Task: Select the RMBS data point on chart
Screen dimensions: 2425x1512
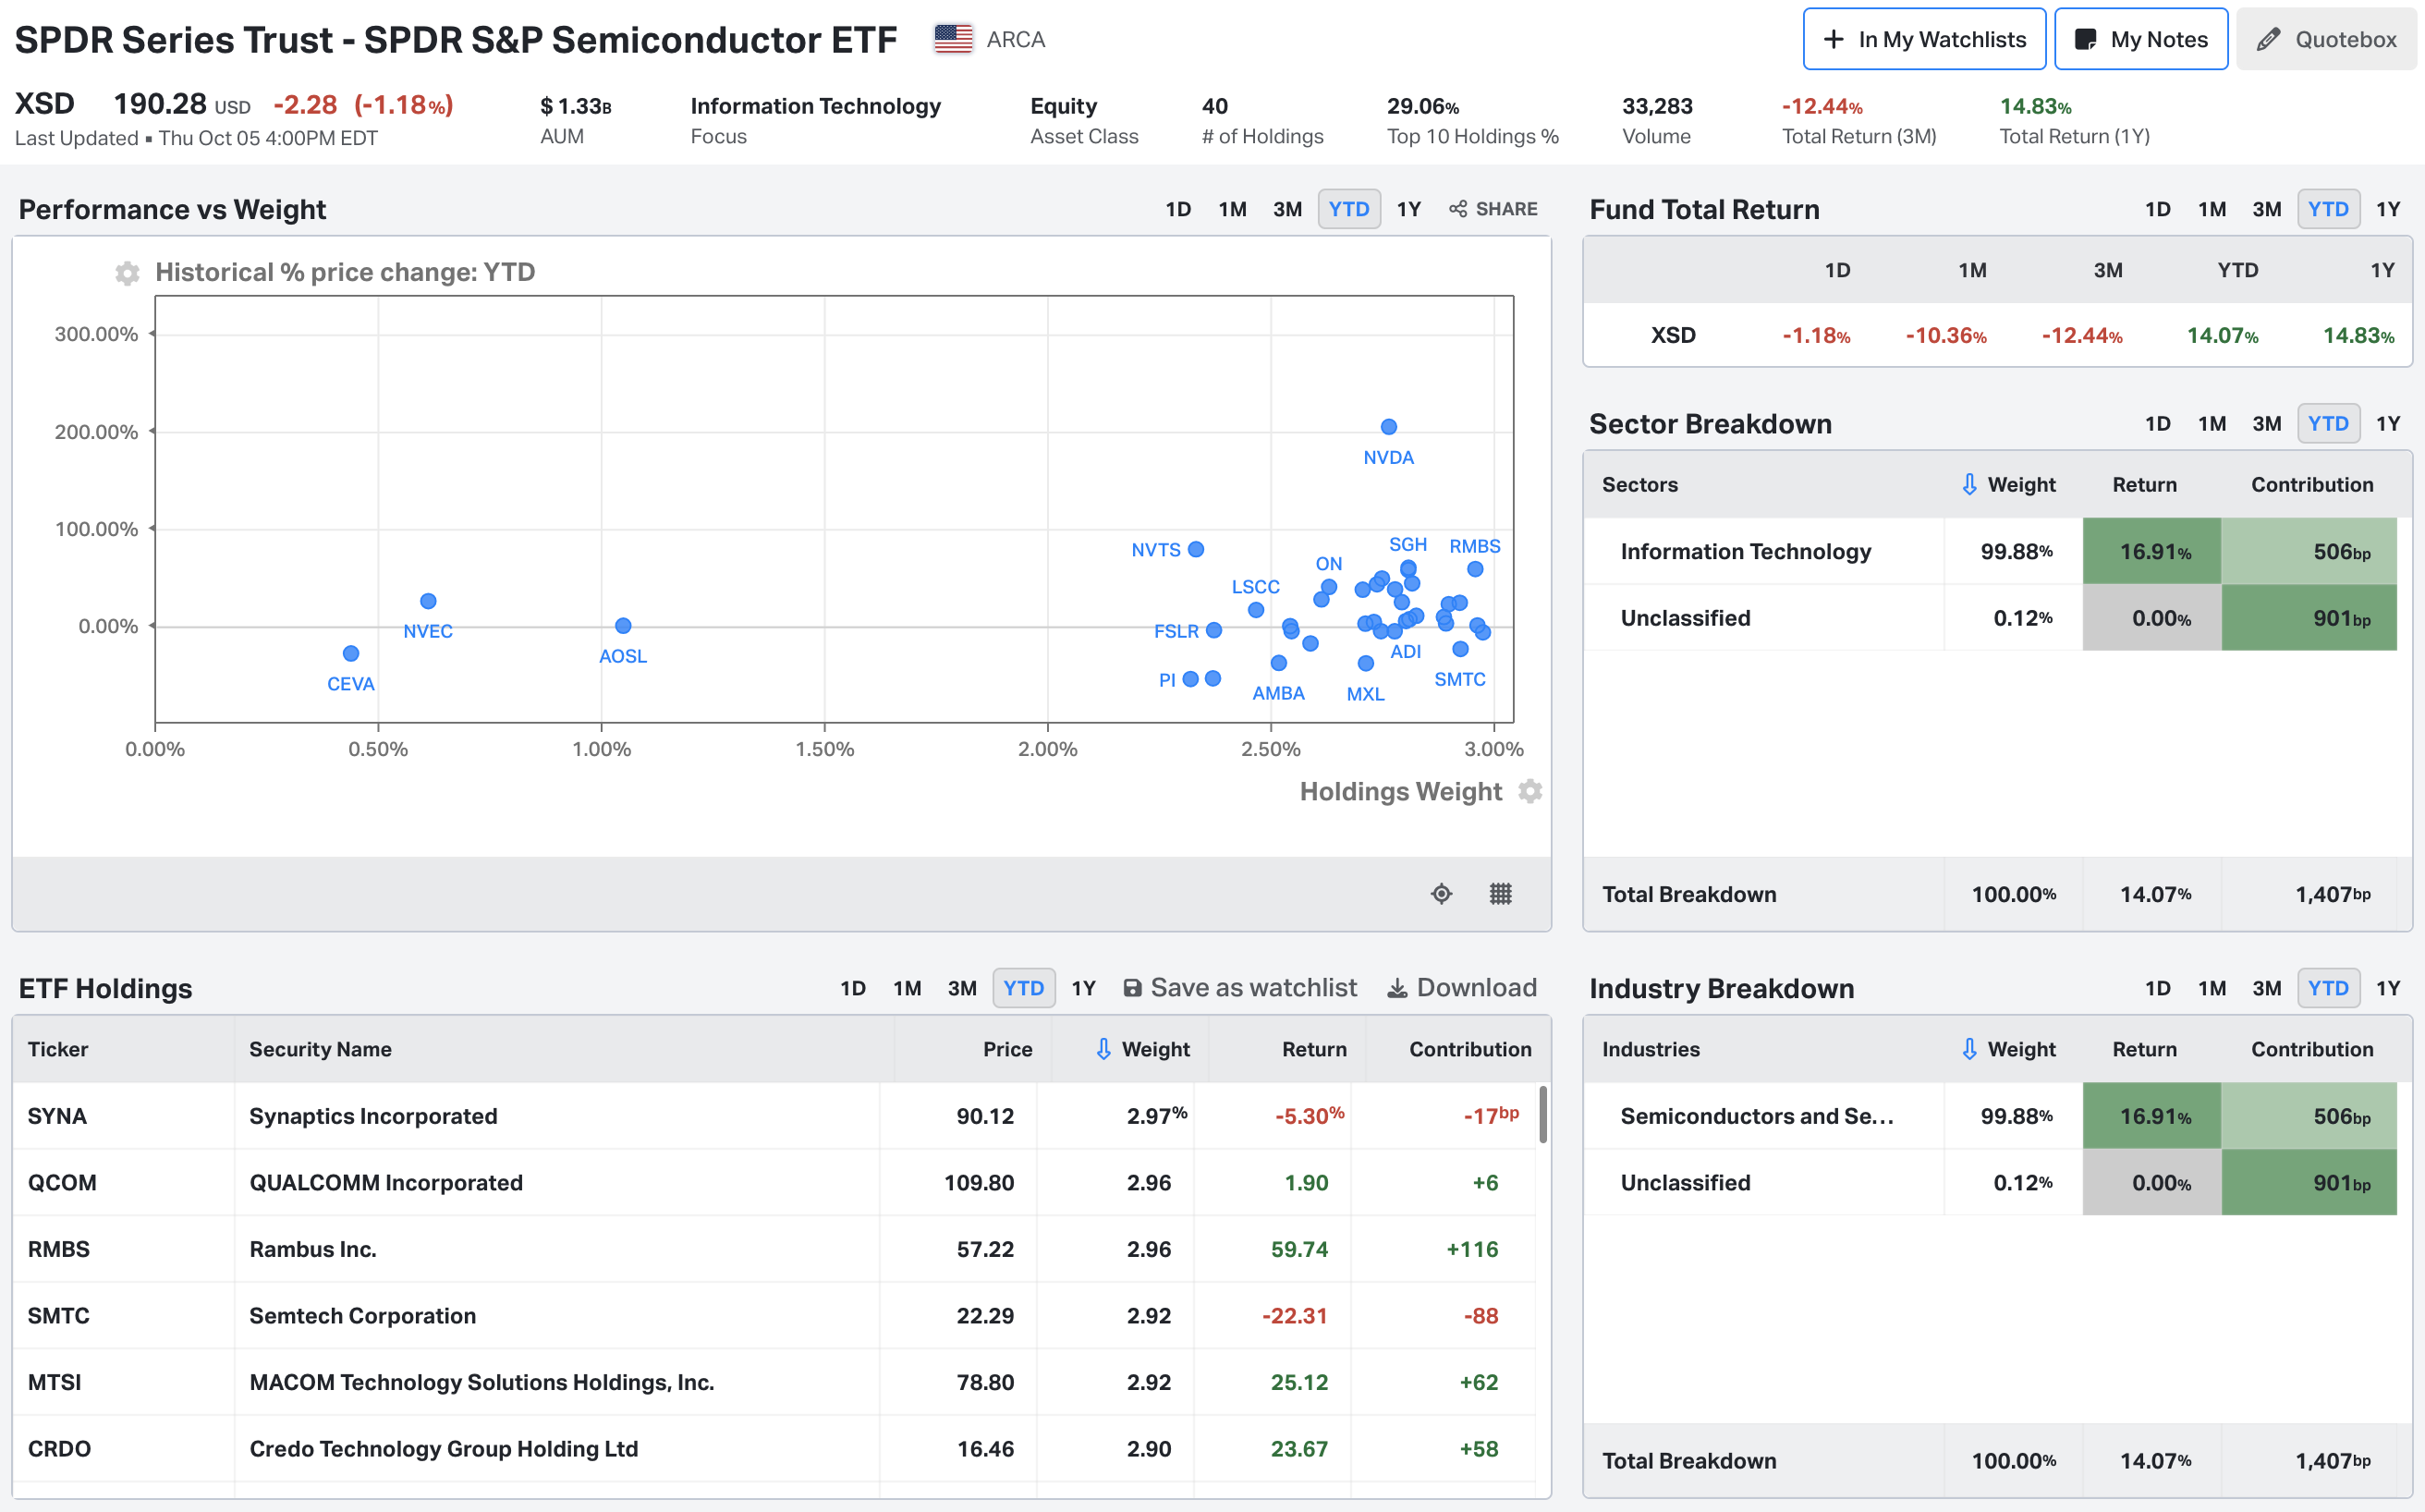Action: click(1475, 569)
